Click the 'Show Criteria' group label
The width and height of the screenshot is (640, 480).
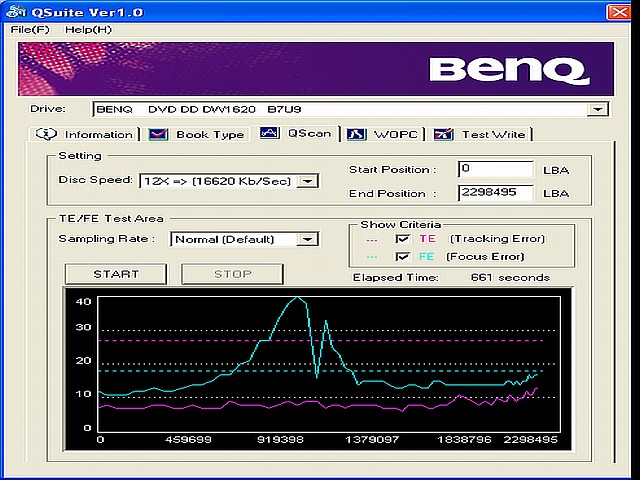[400, 224]
